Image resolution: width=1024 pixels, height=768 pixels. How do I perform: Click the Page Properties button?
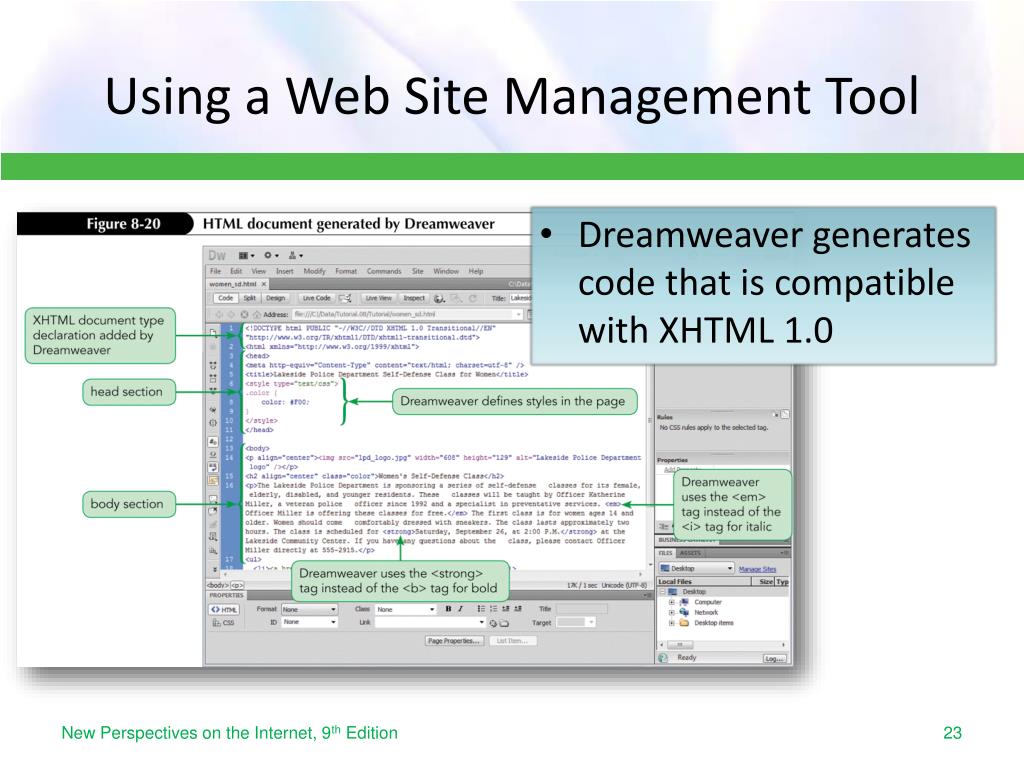[x=455, y=641]
